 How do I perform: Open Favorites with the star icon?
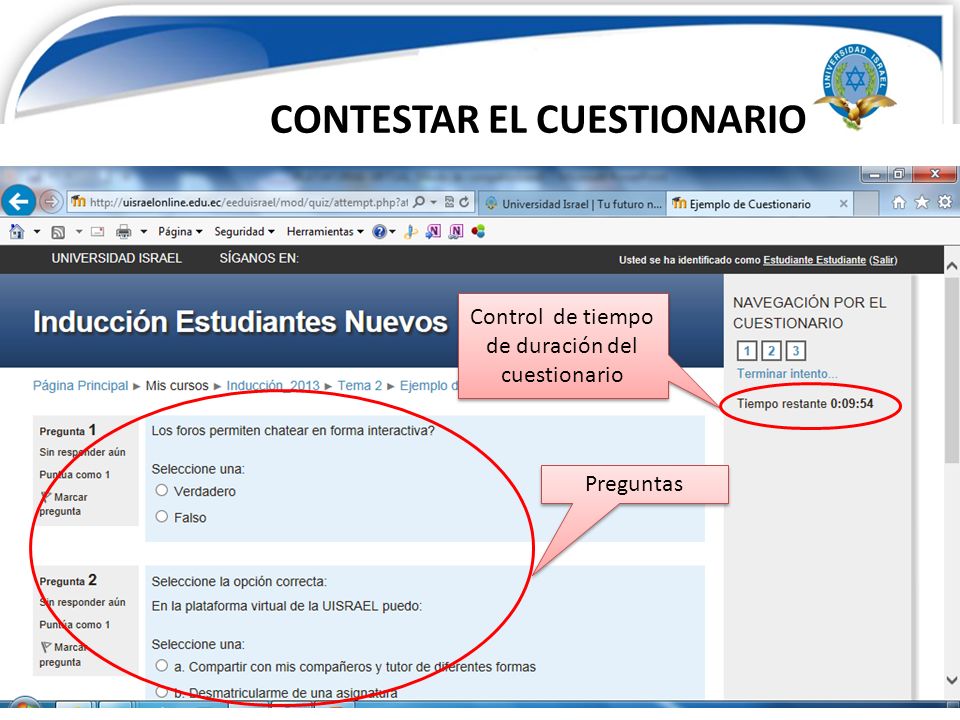point(922,202)
